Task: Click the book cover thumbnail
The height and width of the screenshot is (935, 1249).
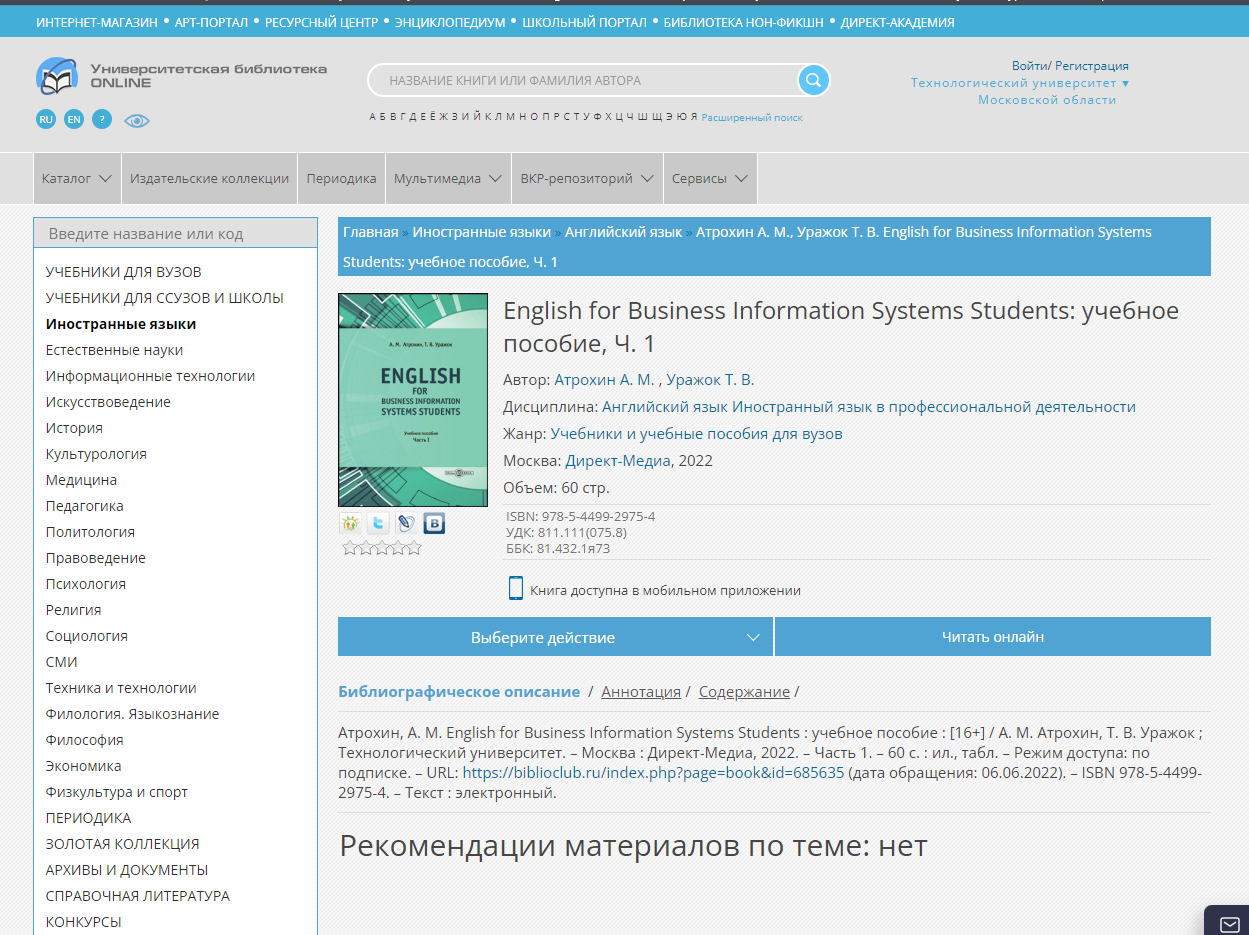Action: [413, 400]
